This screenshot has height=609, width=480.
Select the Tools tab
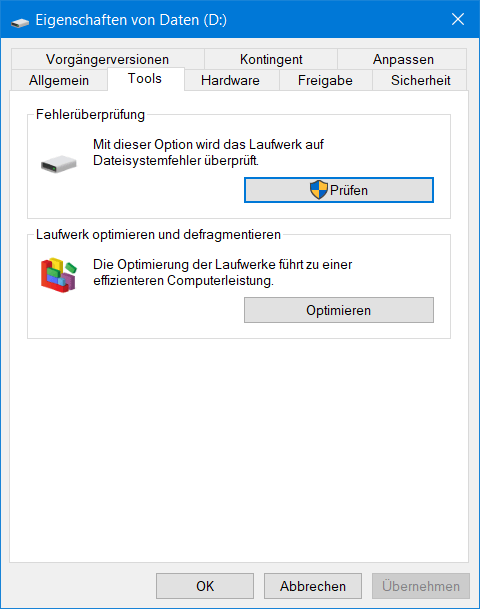click(145, 79)
